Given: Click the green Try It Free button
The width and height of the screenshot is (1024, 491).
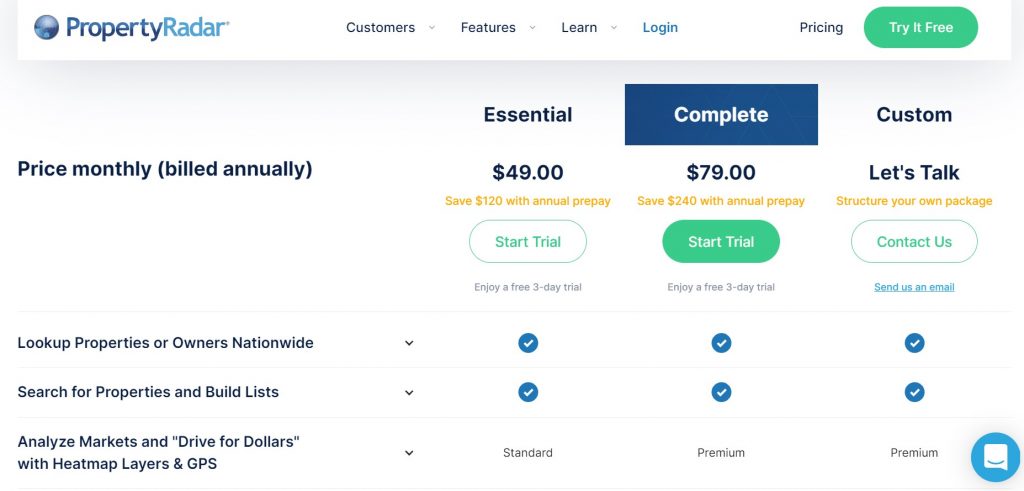Looking at the screenshot, I should (920, 27).
